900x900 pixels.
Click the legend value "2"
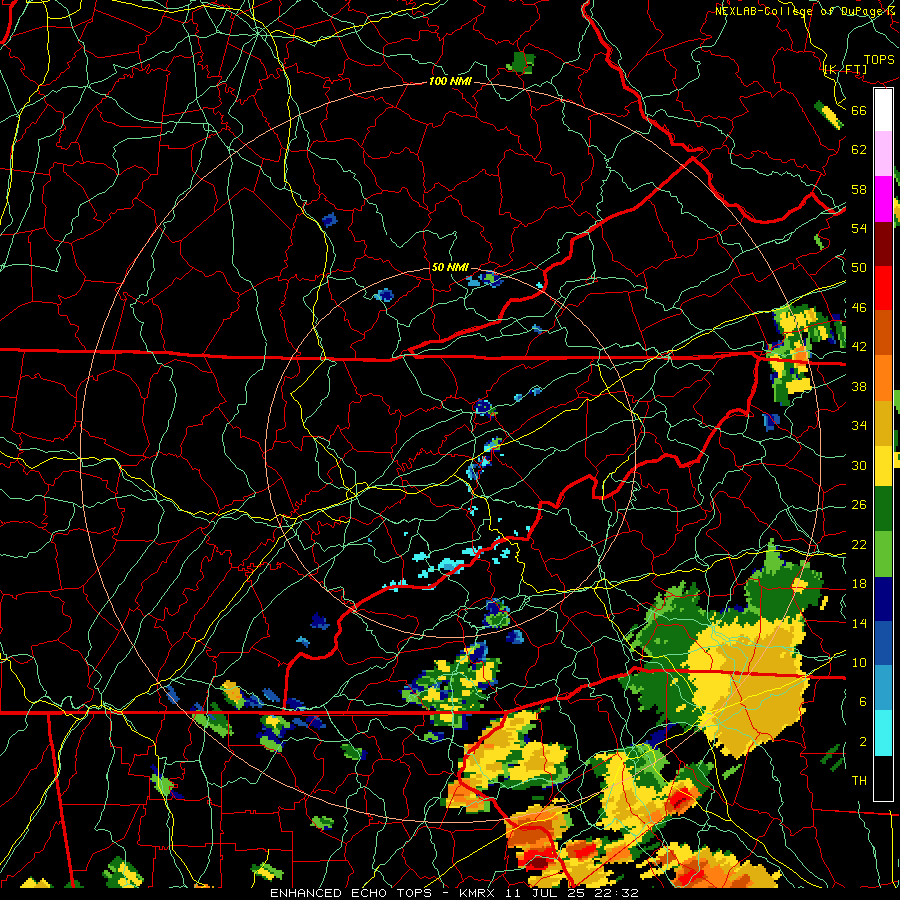pos(863,742)
